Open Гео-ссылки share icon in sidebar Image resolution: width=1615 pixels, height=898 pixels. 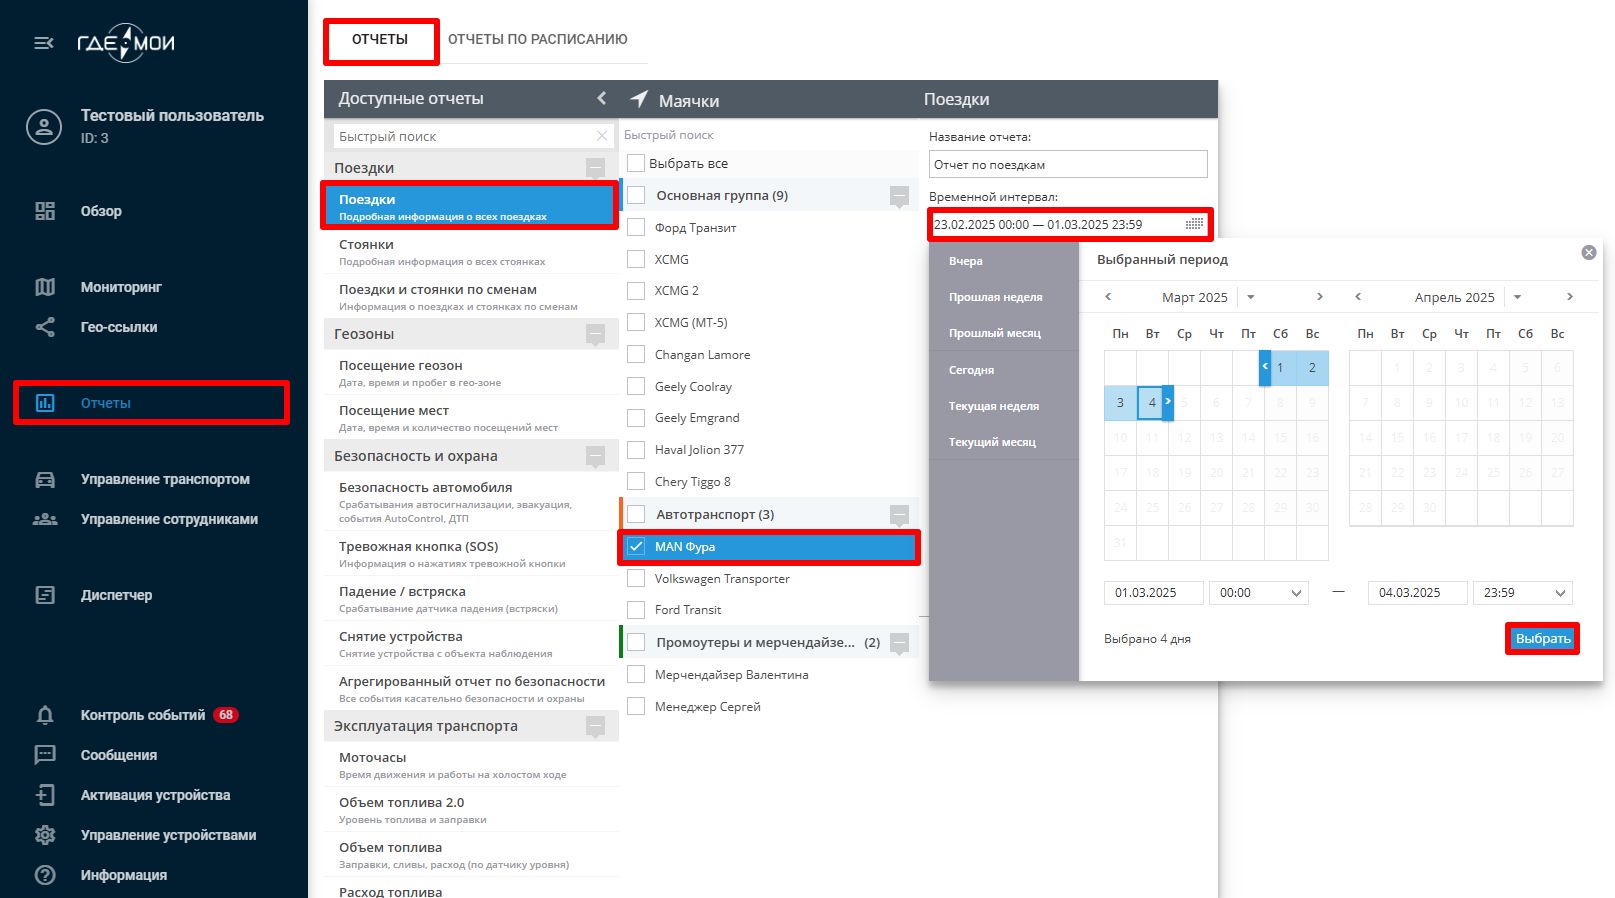click(45, 327)
